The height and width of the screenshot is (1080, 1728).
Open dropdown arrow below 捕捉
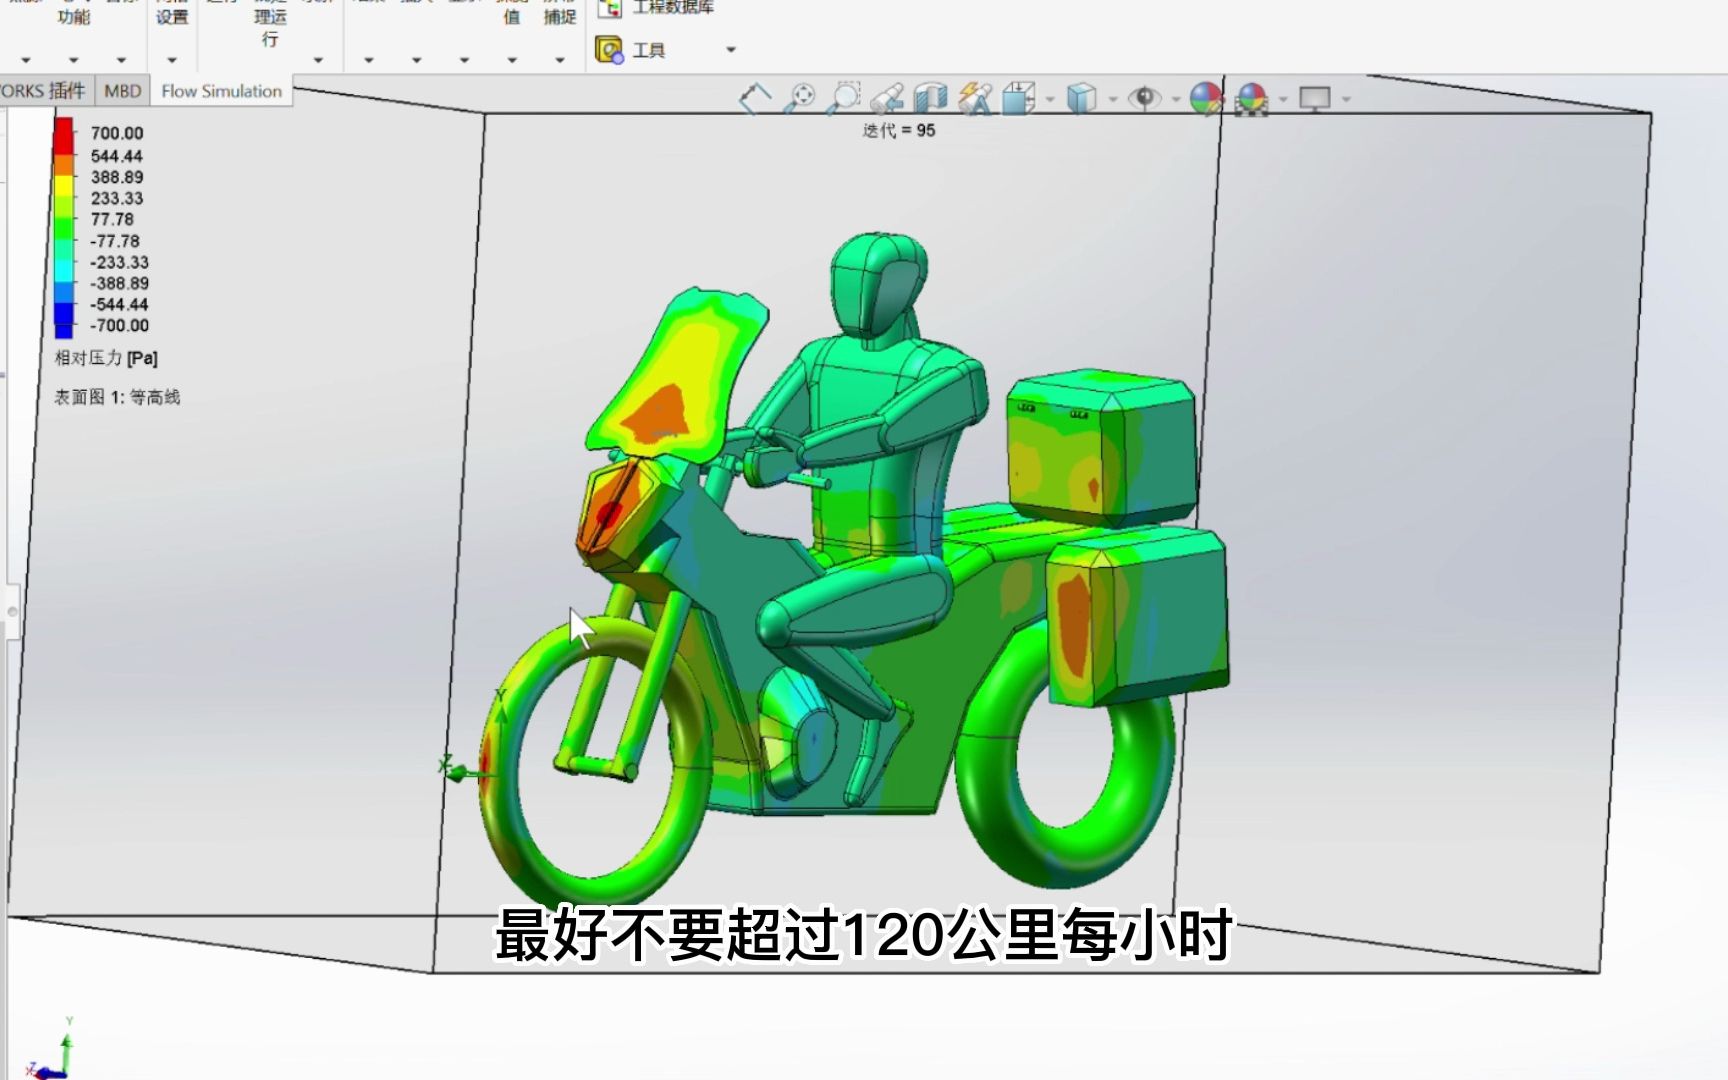pyautogui.click(x=560, y=60)
